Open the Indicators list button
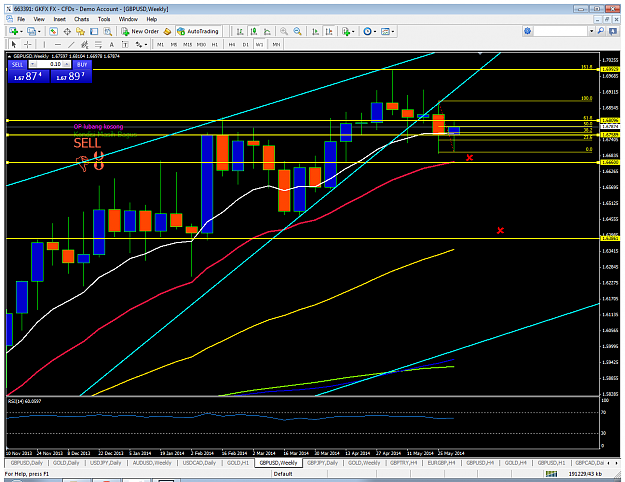This screenshot has height=482, width=625. (346, 31)
